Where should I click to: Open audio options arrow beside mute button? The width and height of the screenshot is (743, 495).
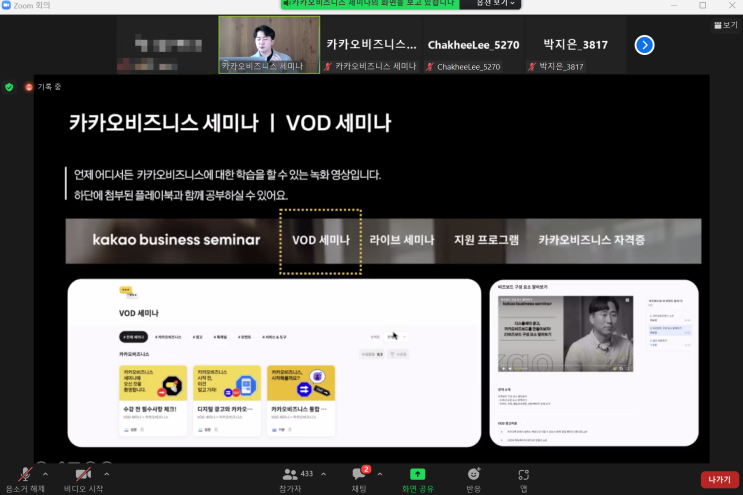click(x=45, y=474)
